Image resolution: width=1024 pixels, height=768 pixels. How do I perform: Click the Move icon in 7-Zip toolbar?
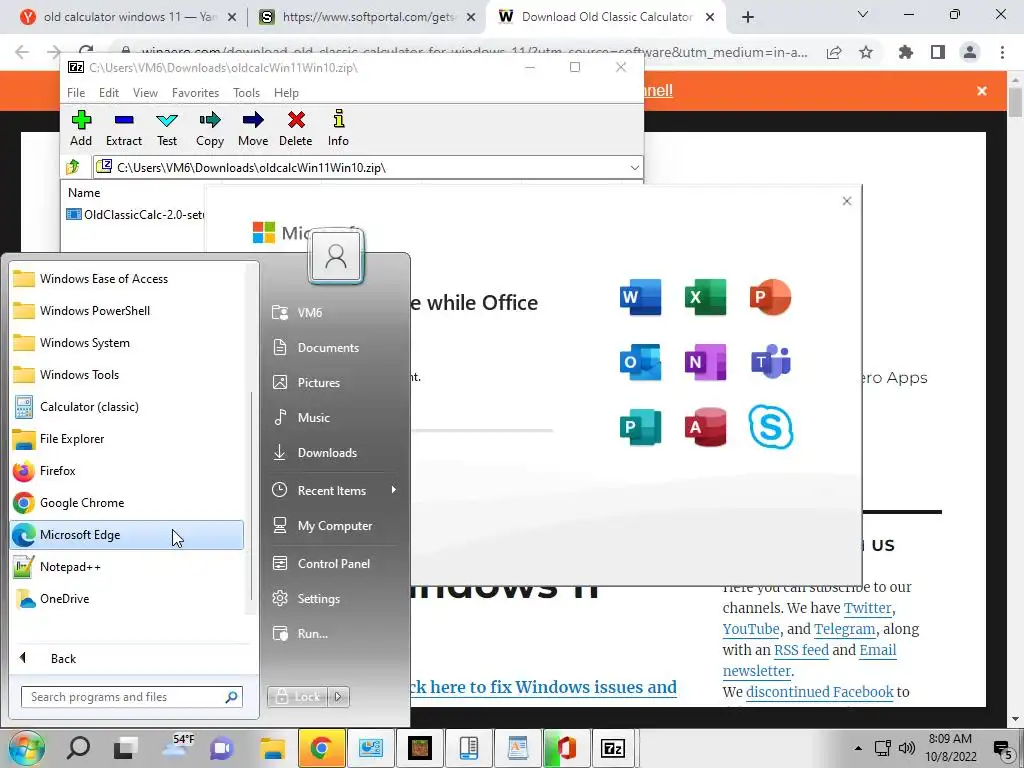pos(253,129)
